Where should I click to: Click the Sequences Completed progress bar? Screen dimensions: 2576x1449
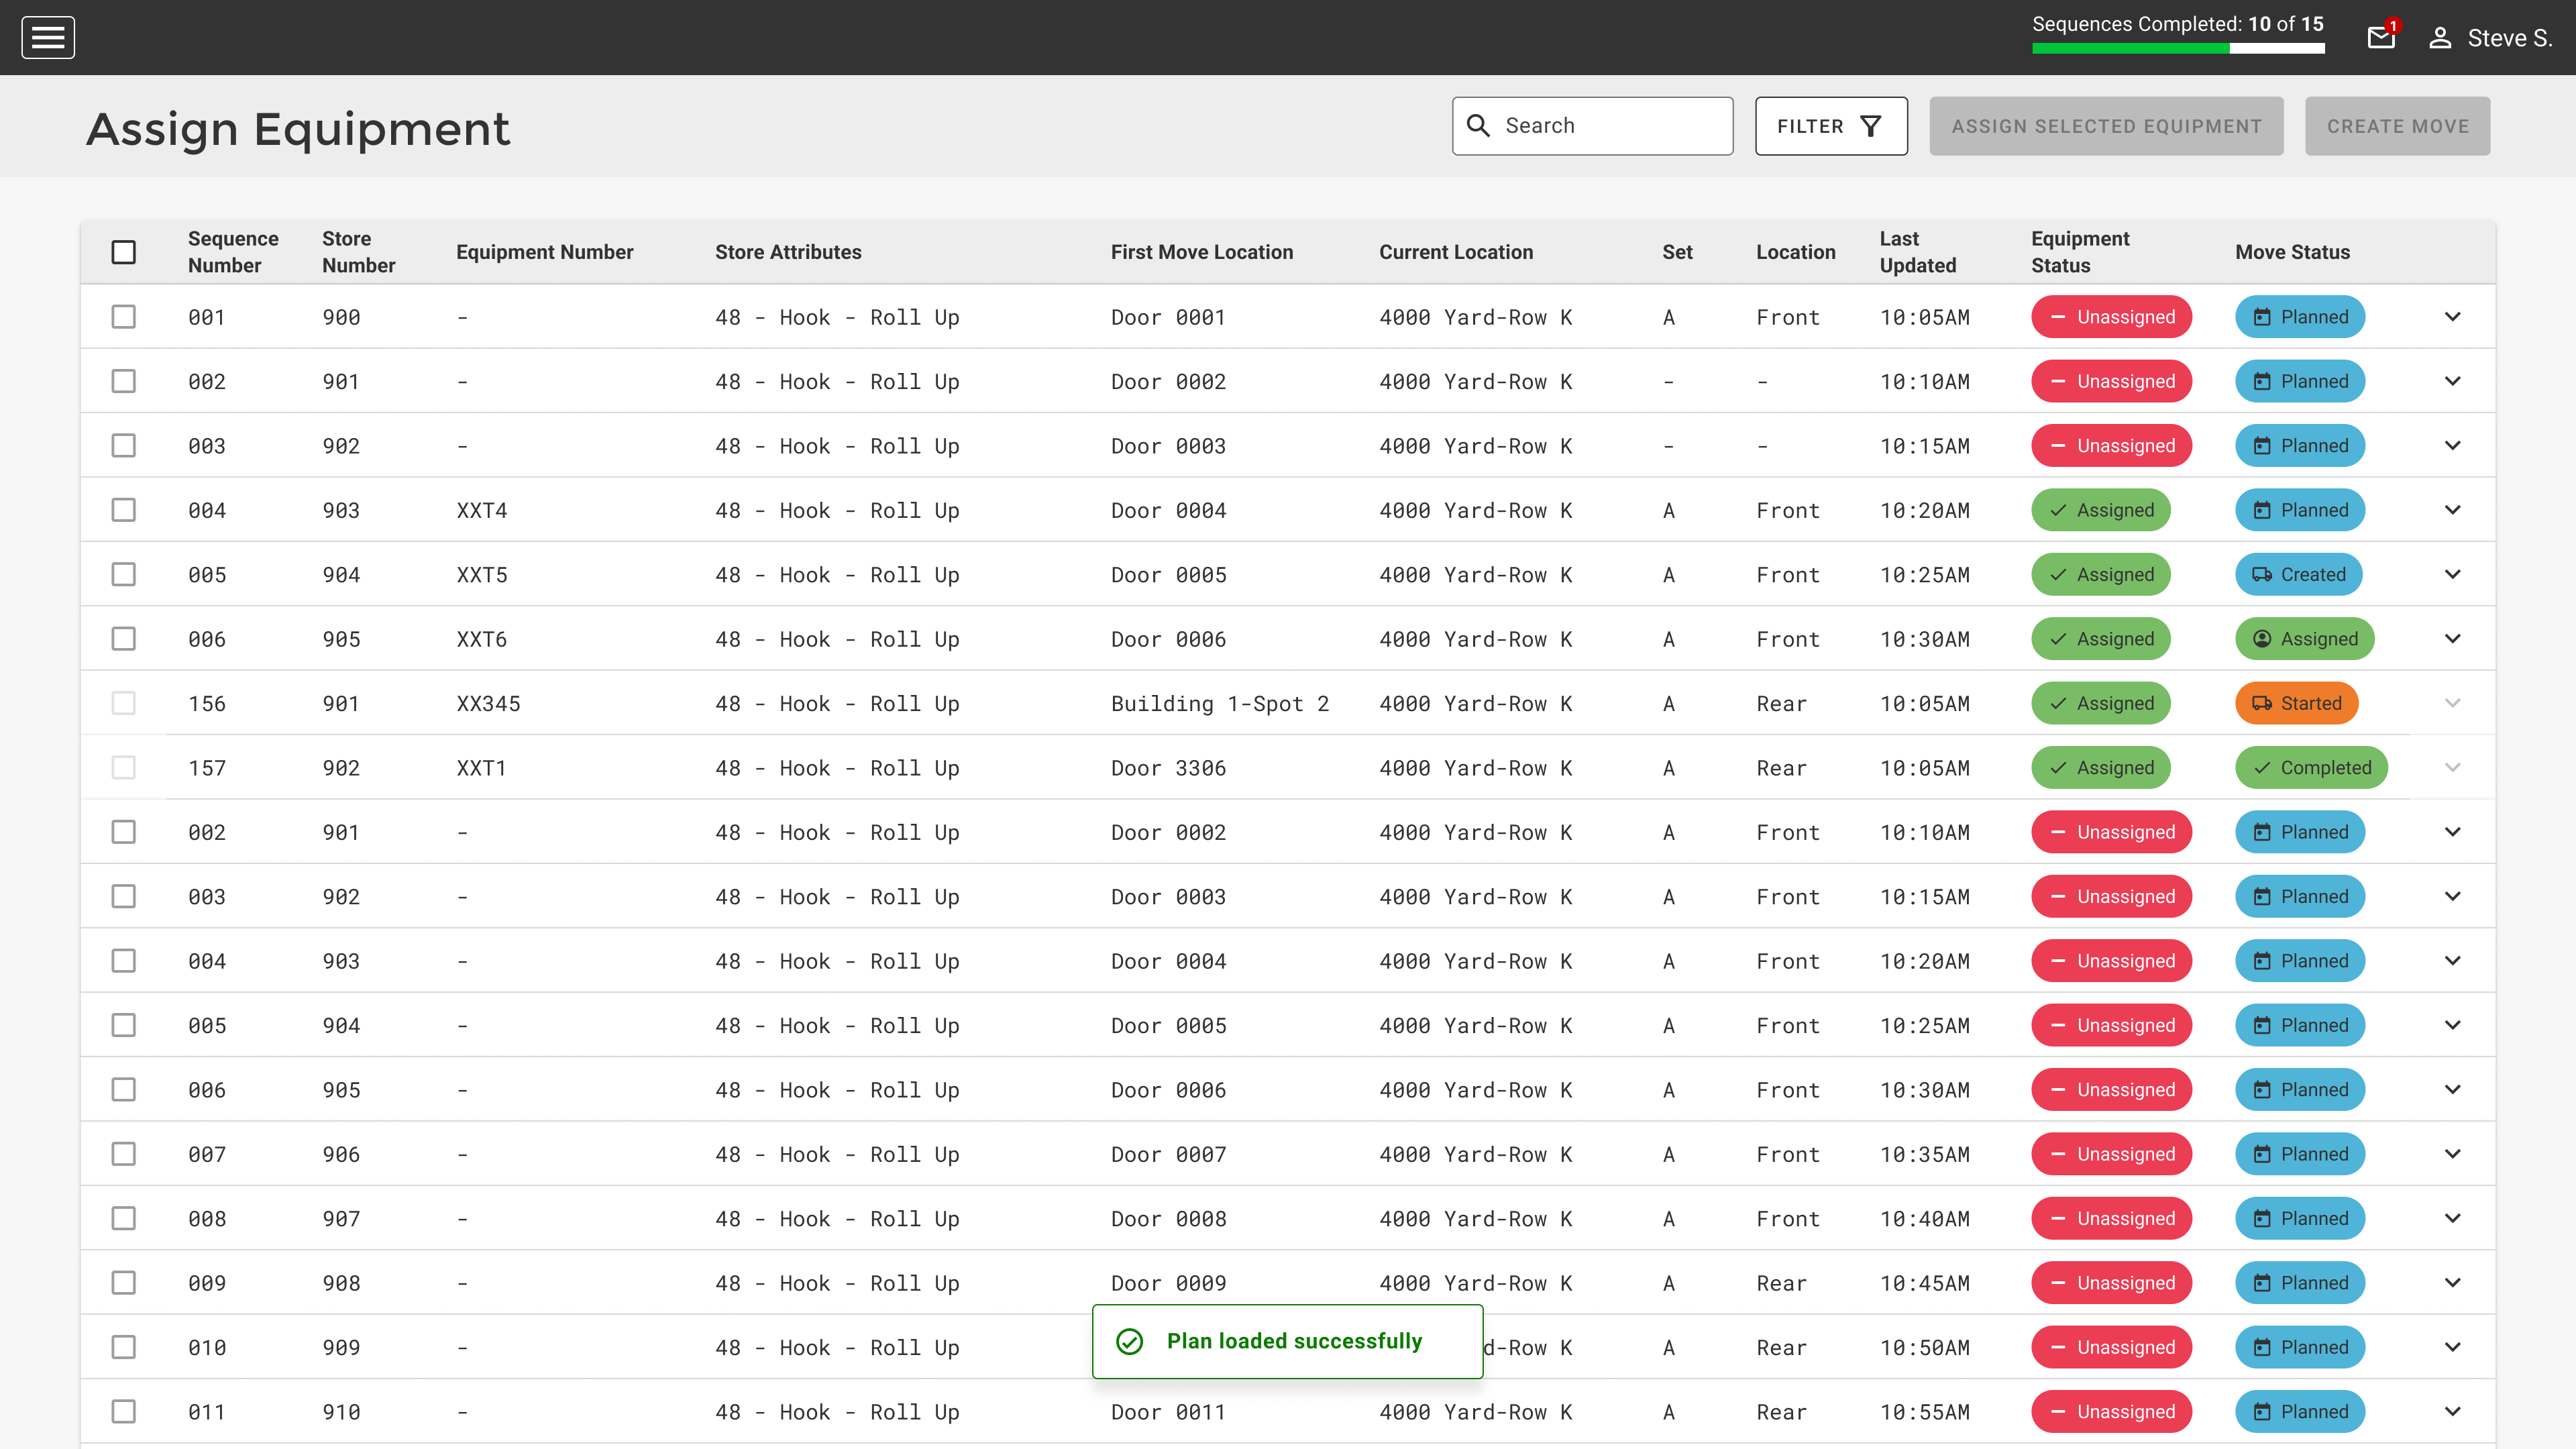click(2178, 48)
